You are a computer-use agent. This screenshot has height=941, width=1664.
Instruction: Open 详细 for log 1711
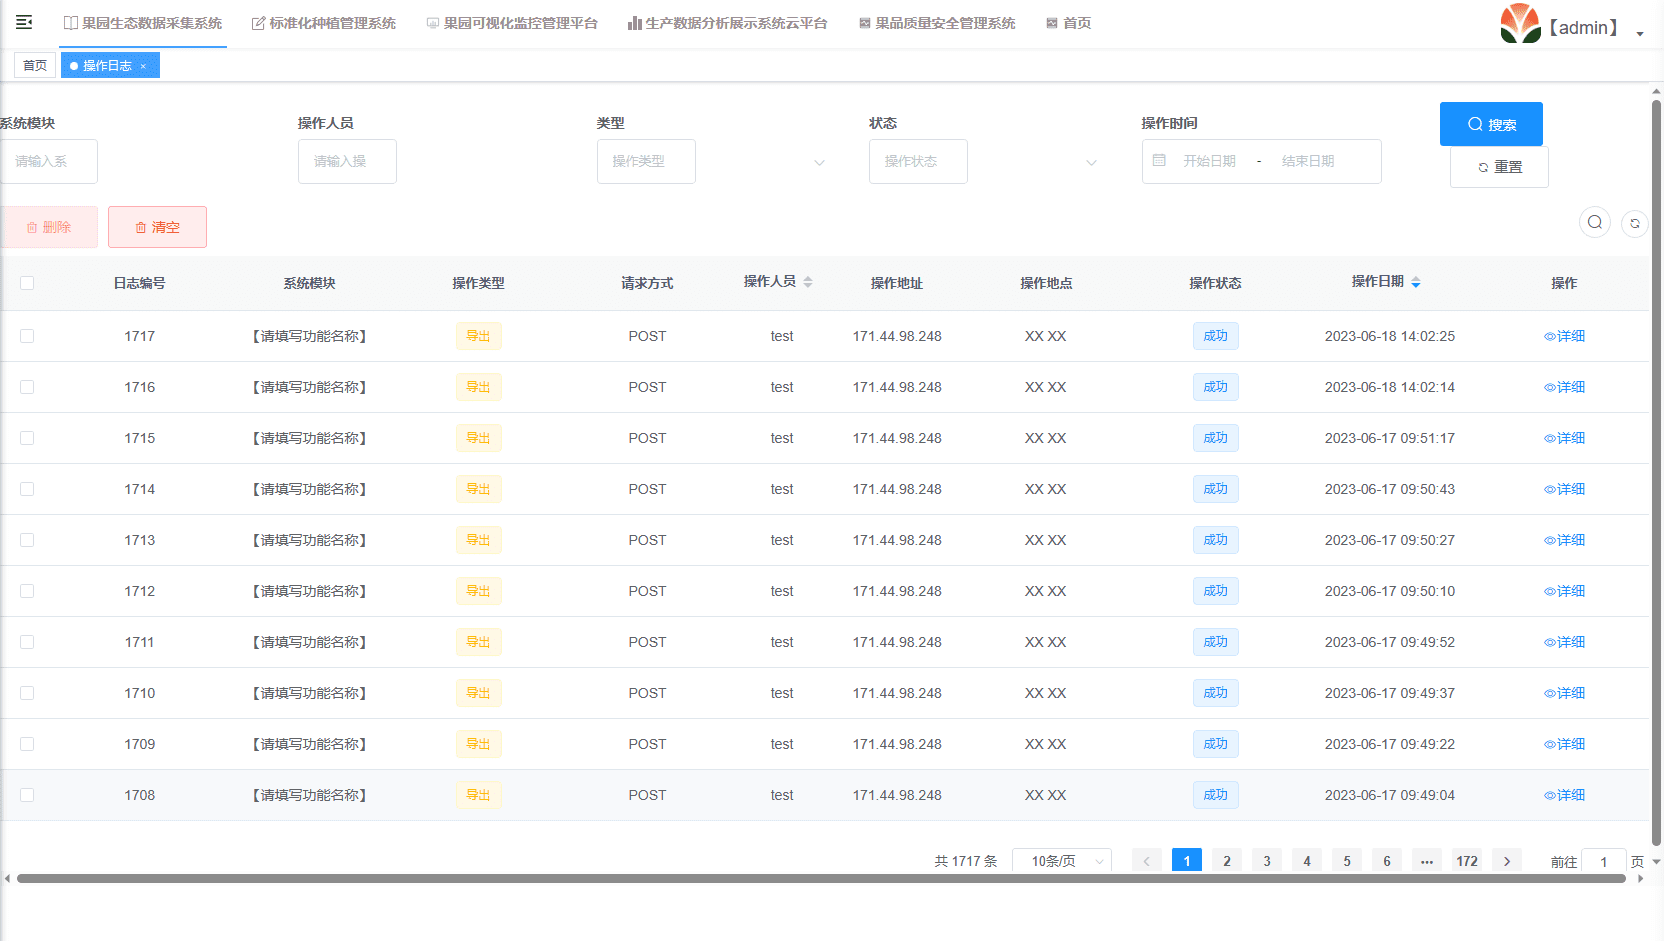point(1564,642)
